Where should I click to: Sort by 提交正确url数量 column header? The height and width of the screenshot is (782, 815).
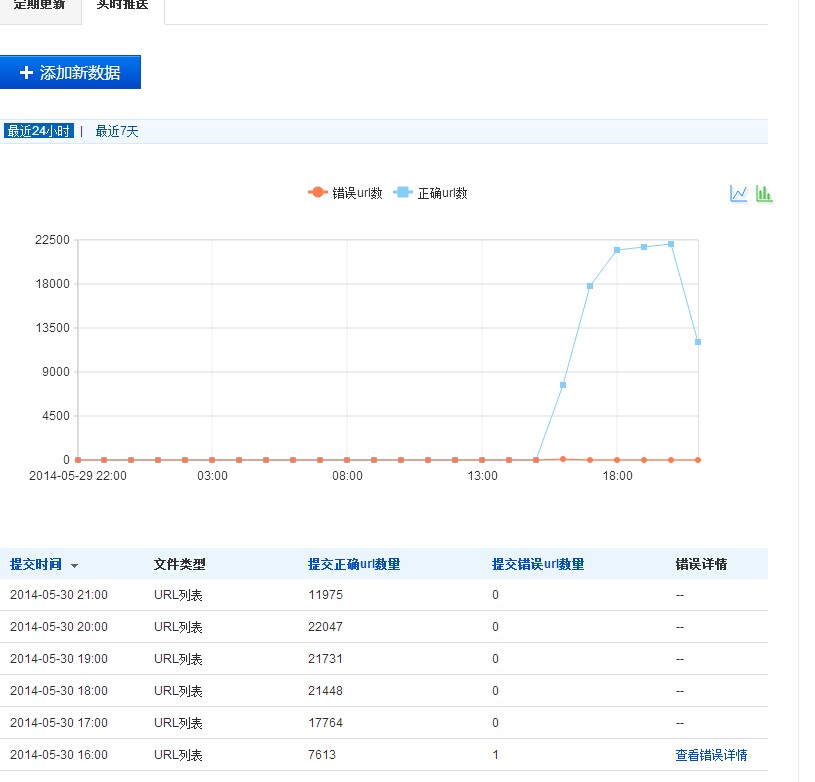pos(354,564)
